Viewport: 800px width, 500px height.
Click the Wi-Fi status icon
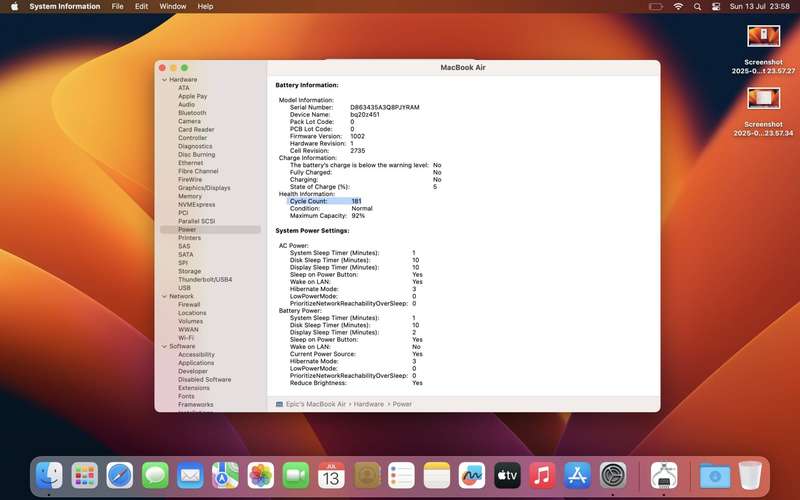[x=678, y=7]
